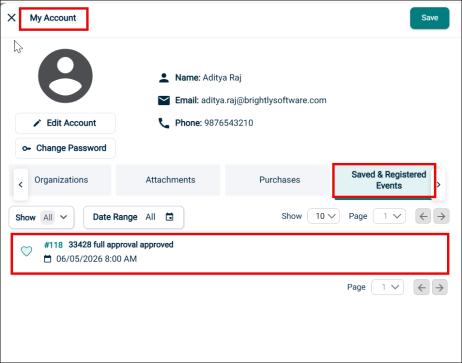Click the email envelope icon
The image size is (462, 363).
tap(164, 100)
